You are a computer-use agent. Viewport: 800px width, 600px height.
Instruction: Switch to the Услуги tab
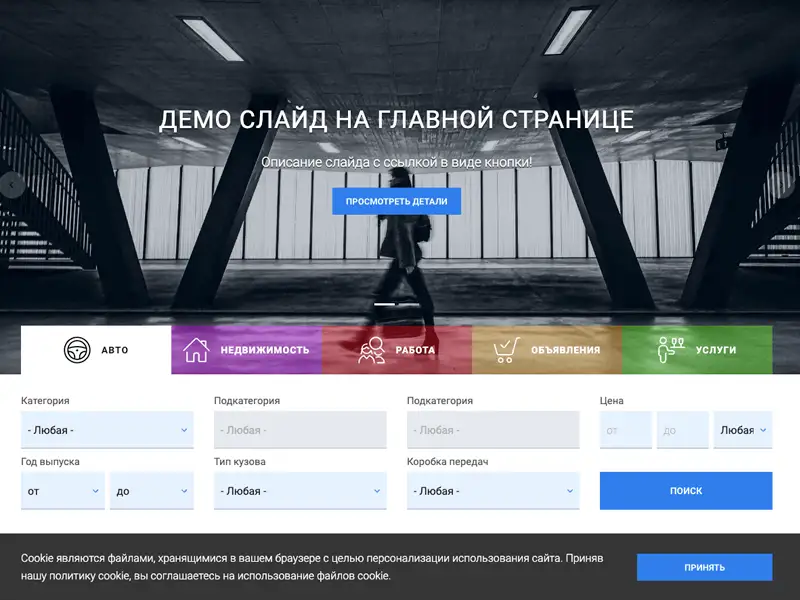pyautogui.click(x=697, y=350)
